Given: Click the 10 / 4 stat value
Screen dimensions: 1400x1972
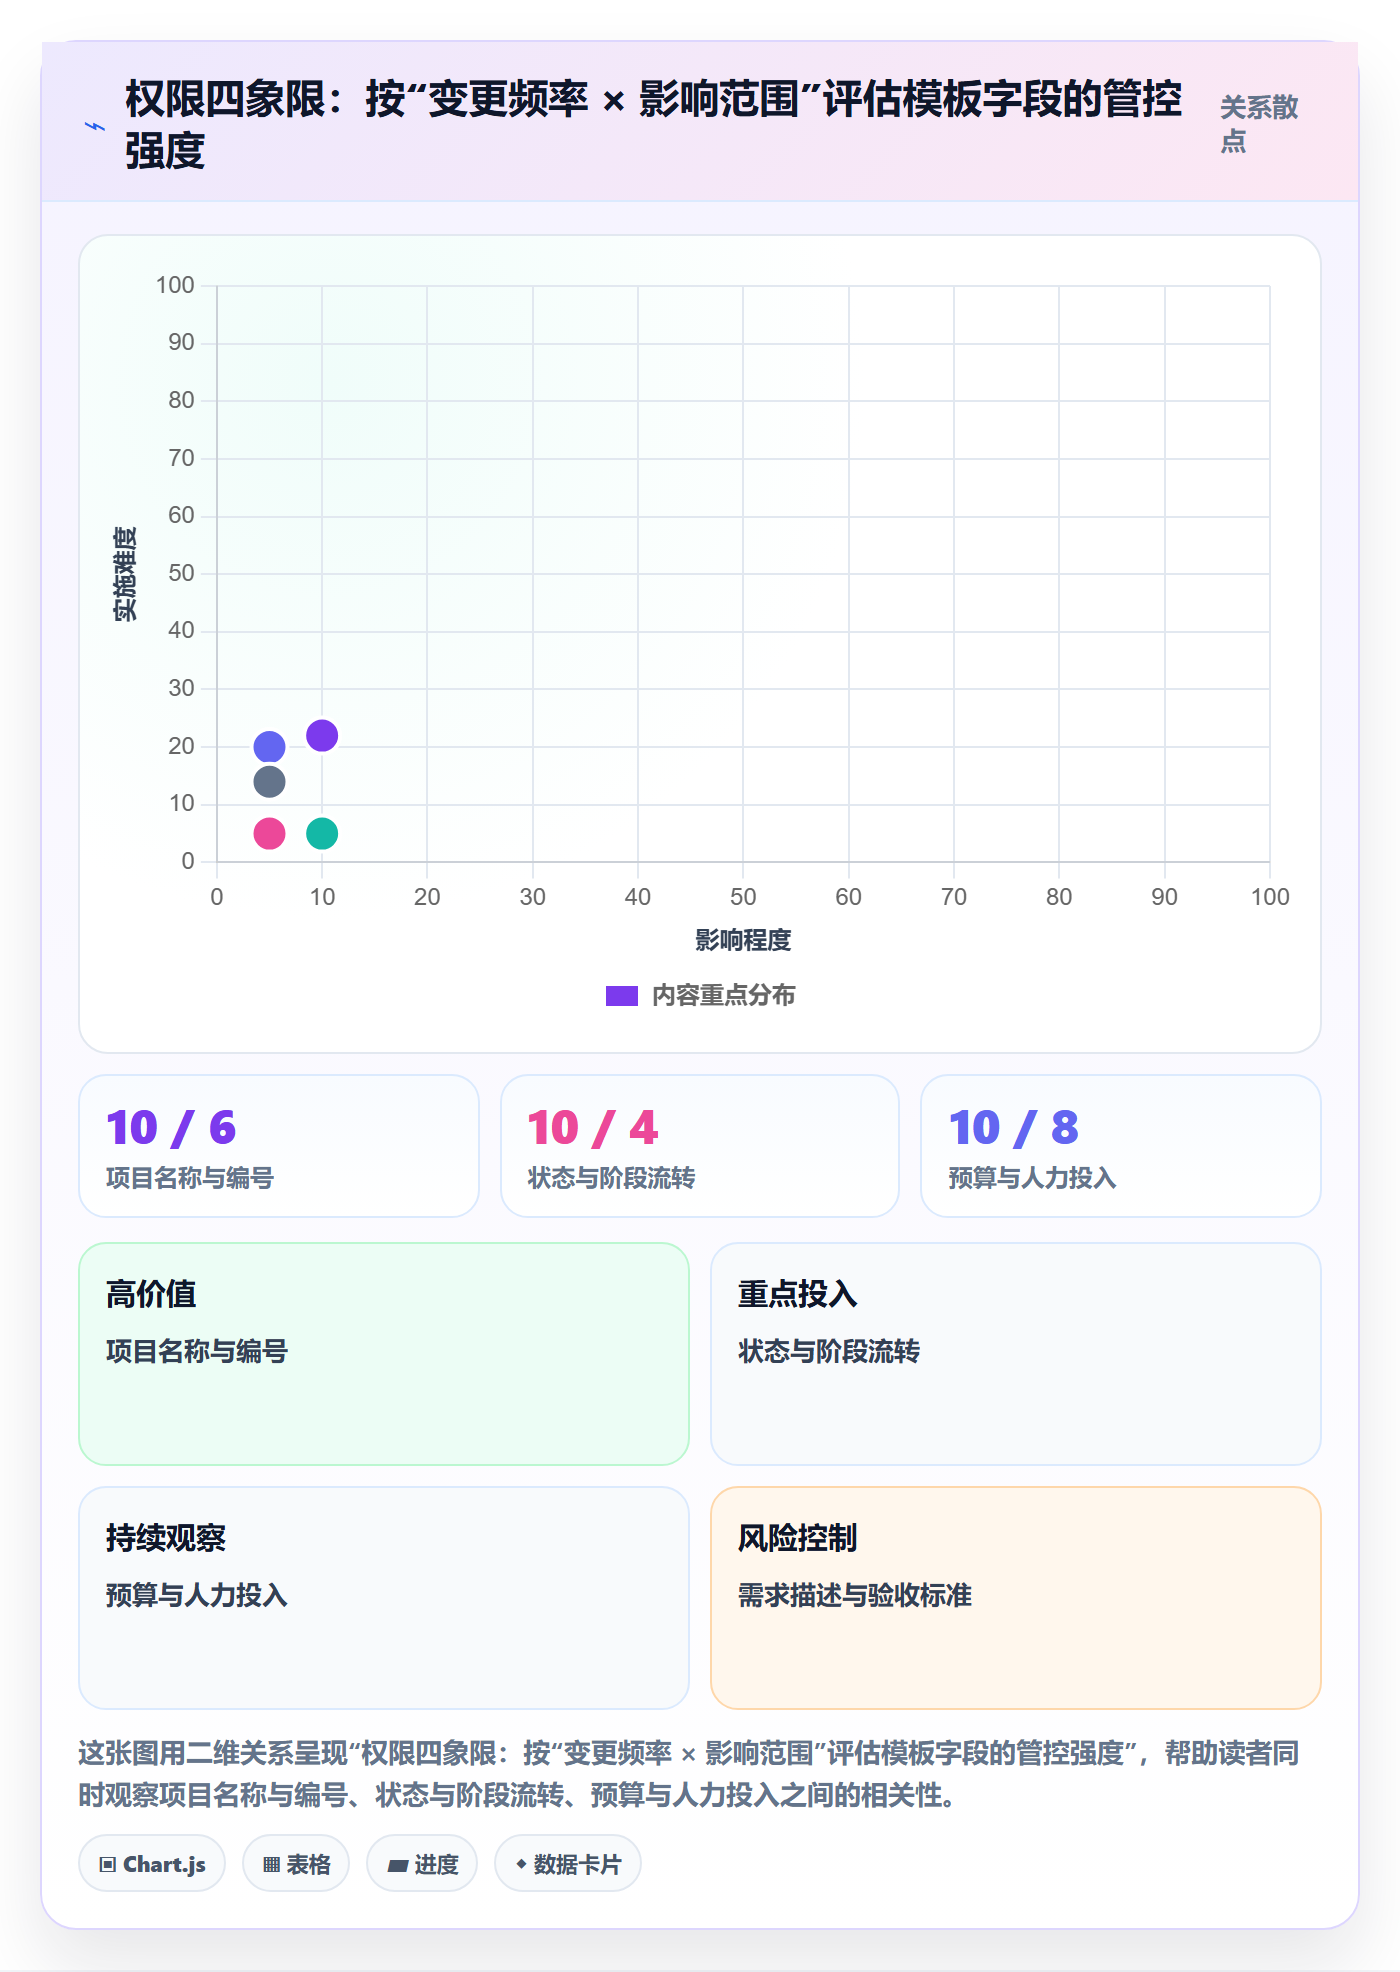Looking at the screenshot, I should point(593,1128).
